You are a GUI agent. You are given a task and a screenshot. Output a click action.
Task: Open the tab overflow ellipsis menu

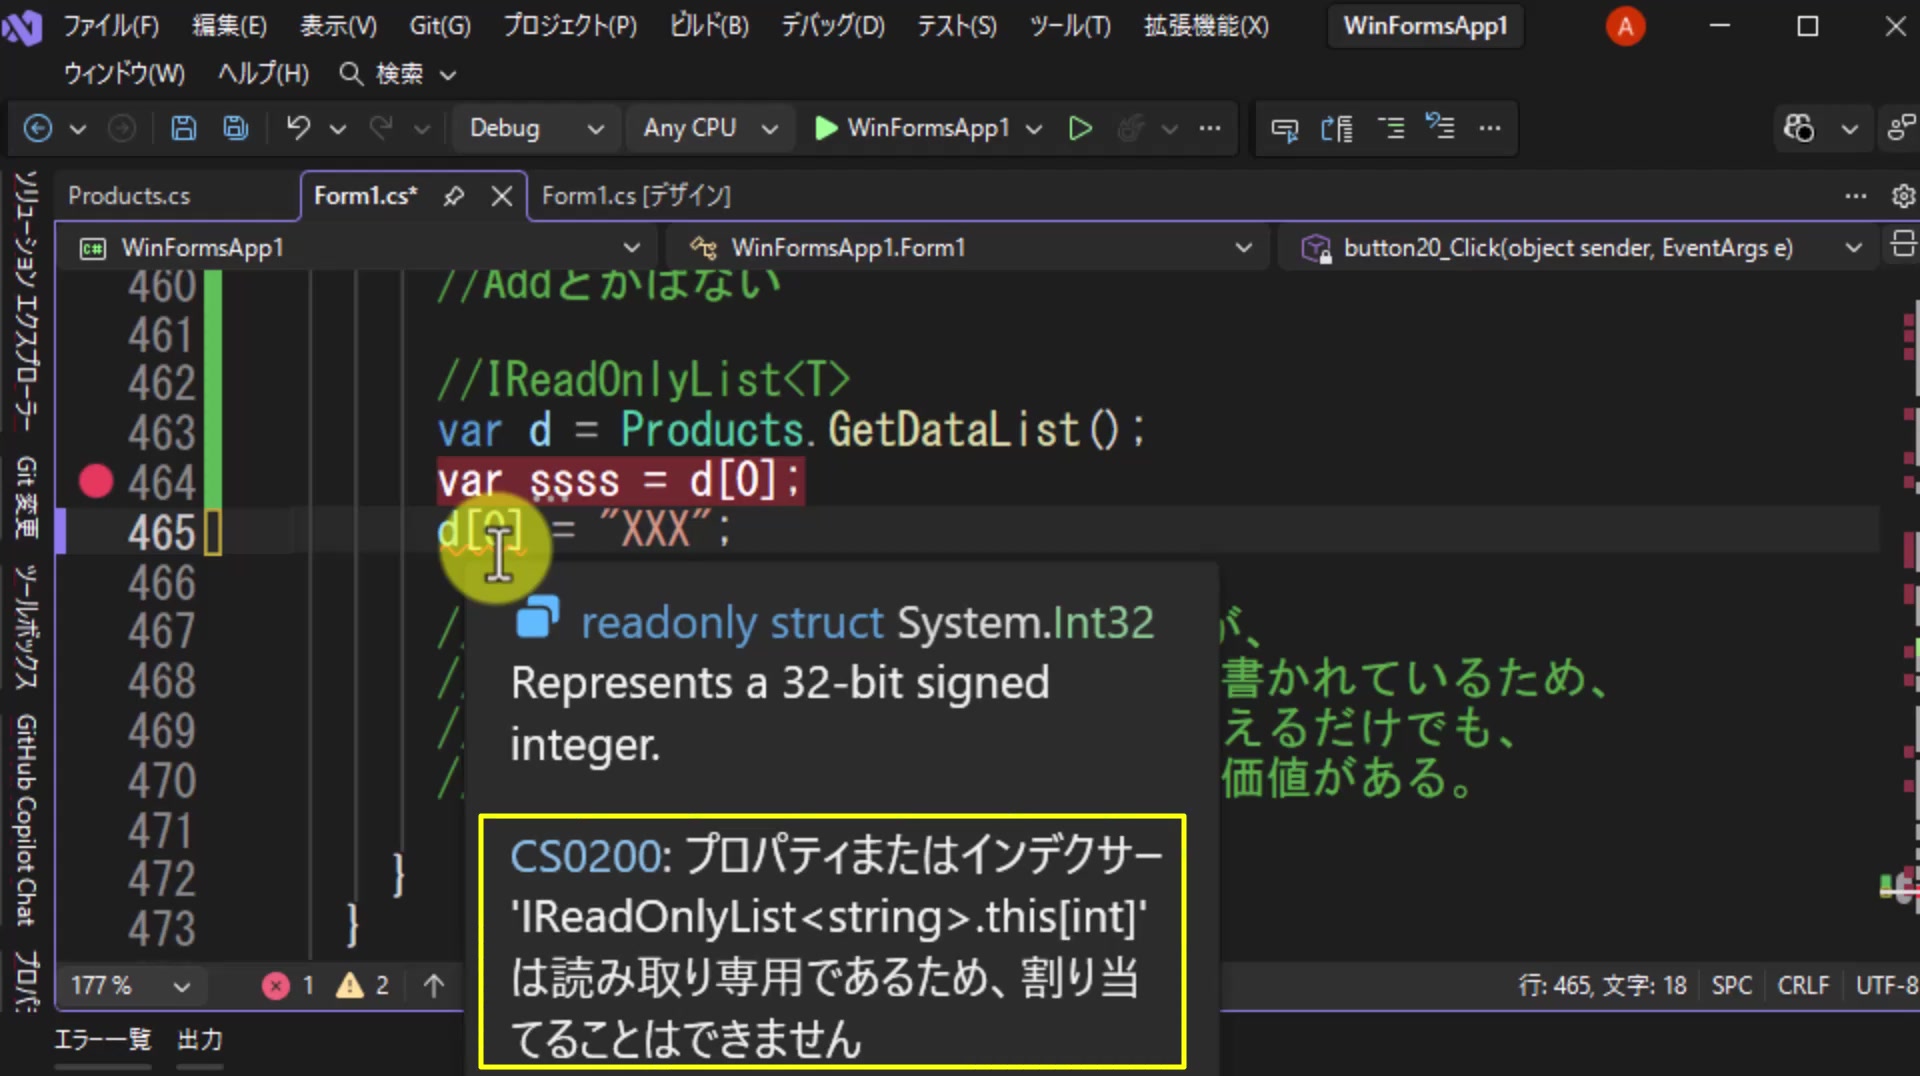[1856, 196]
